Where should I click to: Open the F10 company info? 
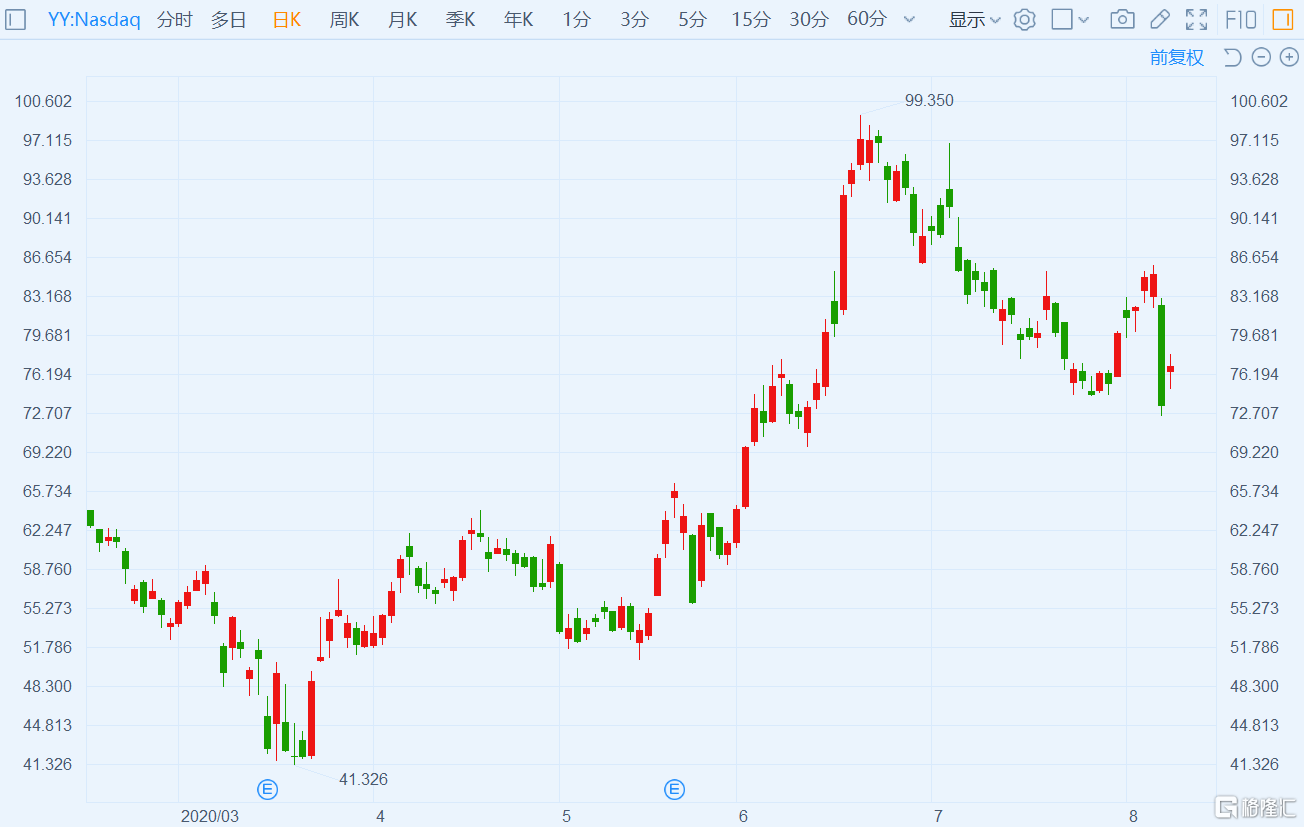pyautogui.click(x=1241, y=20)
